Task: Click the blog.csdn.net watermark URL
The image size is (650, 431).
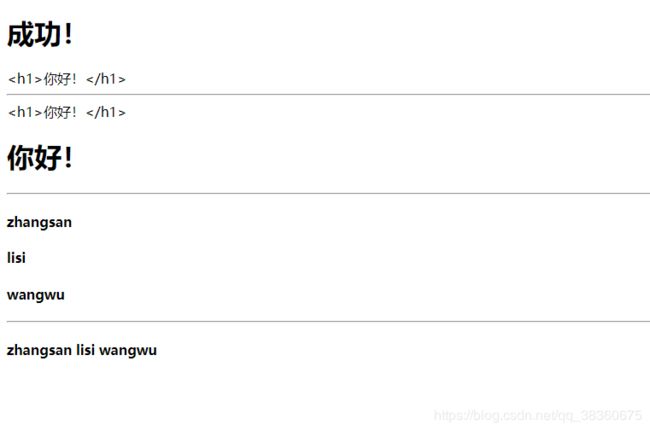Action: pyautogui.click(x=538, y=415)
